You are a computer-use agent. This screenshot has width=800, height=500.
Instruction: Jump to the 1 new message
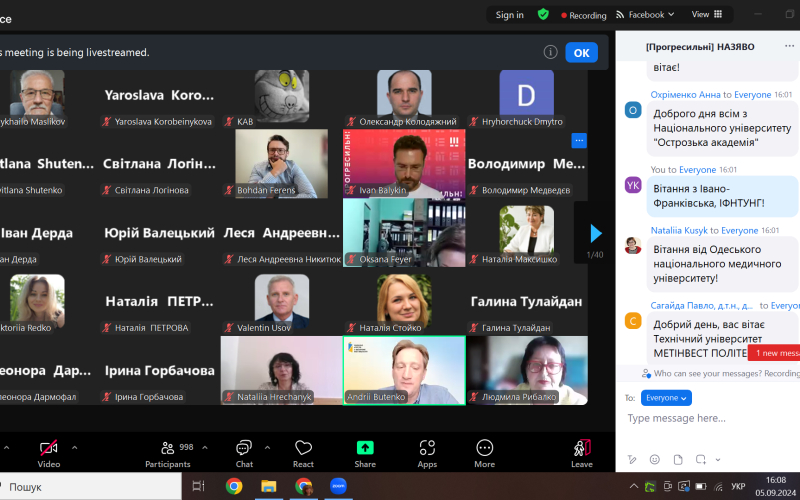click(x=774, y=353)
